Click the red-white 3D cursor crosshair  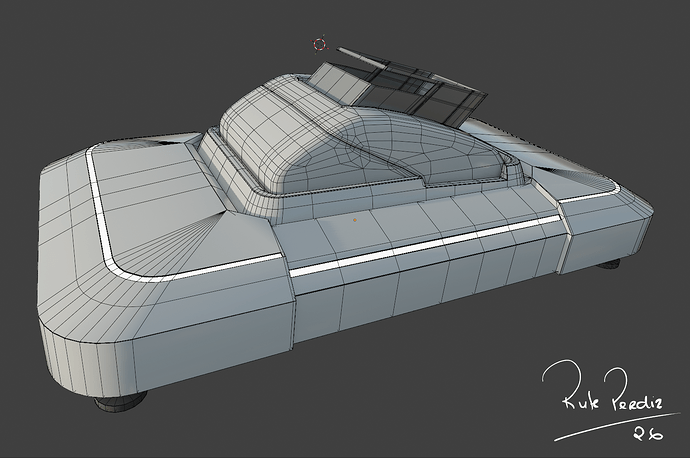[319, 44]
